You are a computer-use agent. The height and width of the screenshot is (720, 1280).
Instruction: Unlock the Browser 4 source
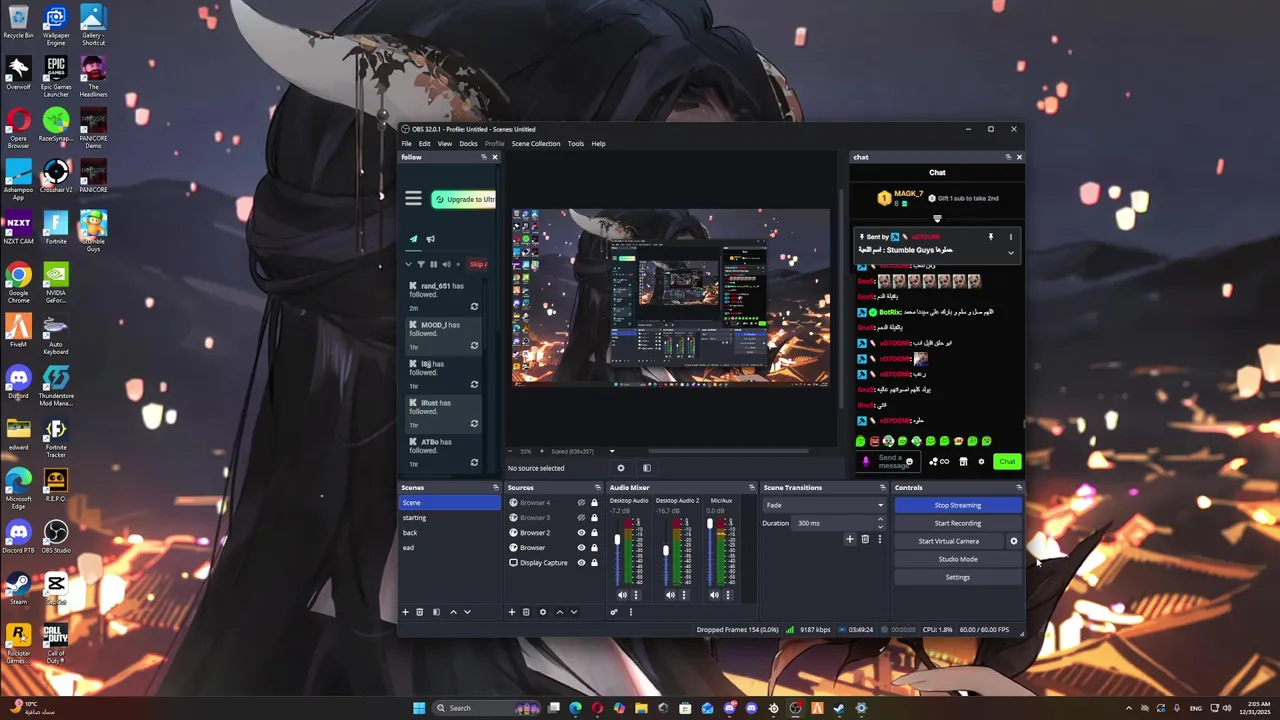click(594, 503)
